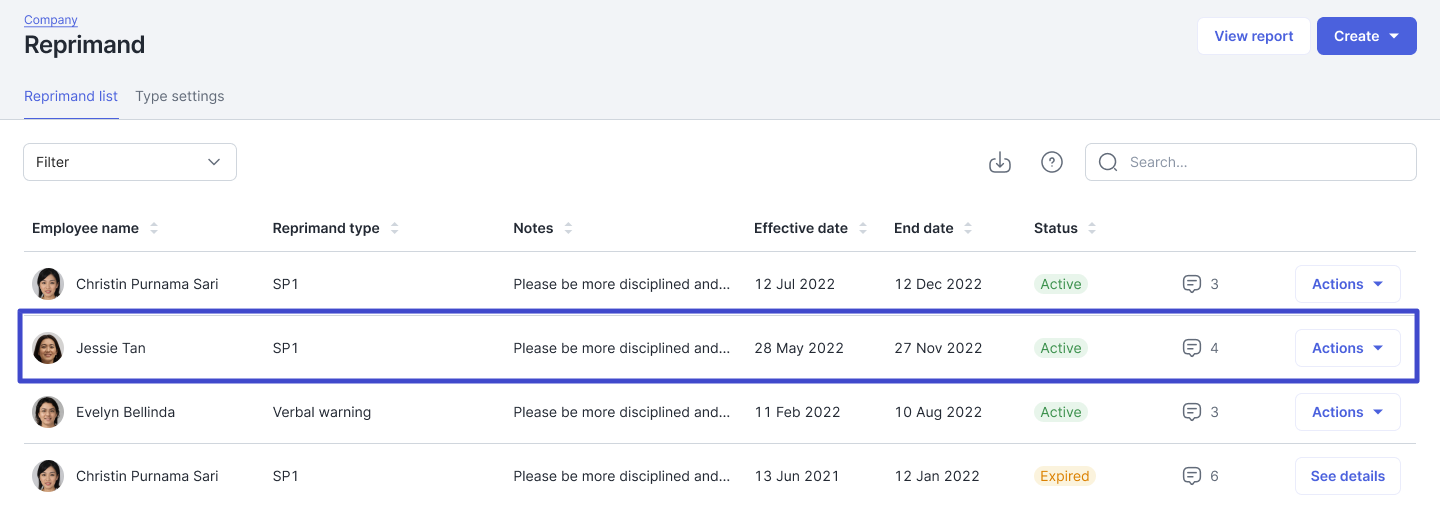
Task: Sort by Status column
Action: coord(1092,228)
